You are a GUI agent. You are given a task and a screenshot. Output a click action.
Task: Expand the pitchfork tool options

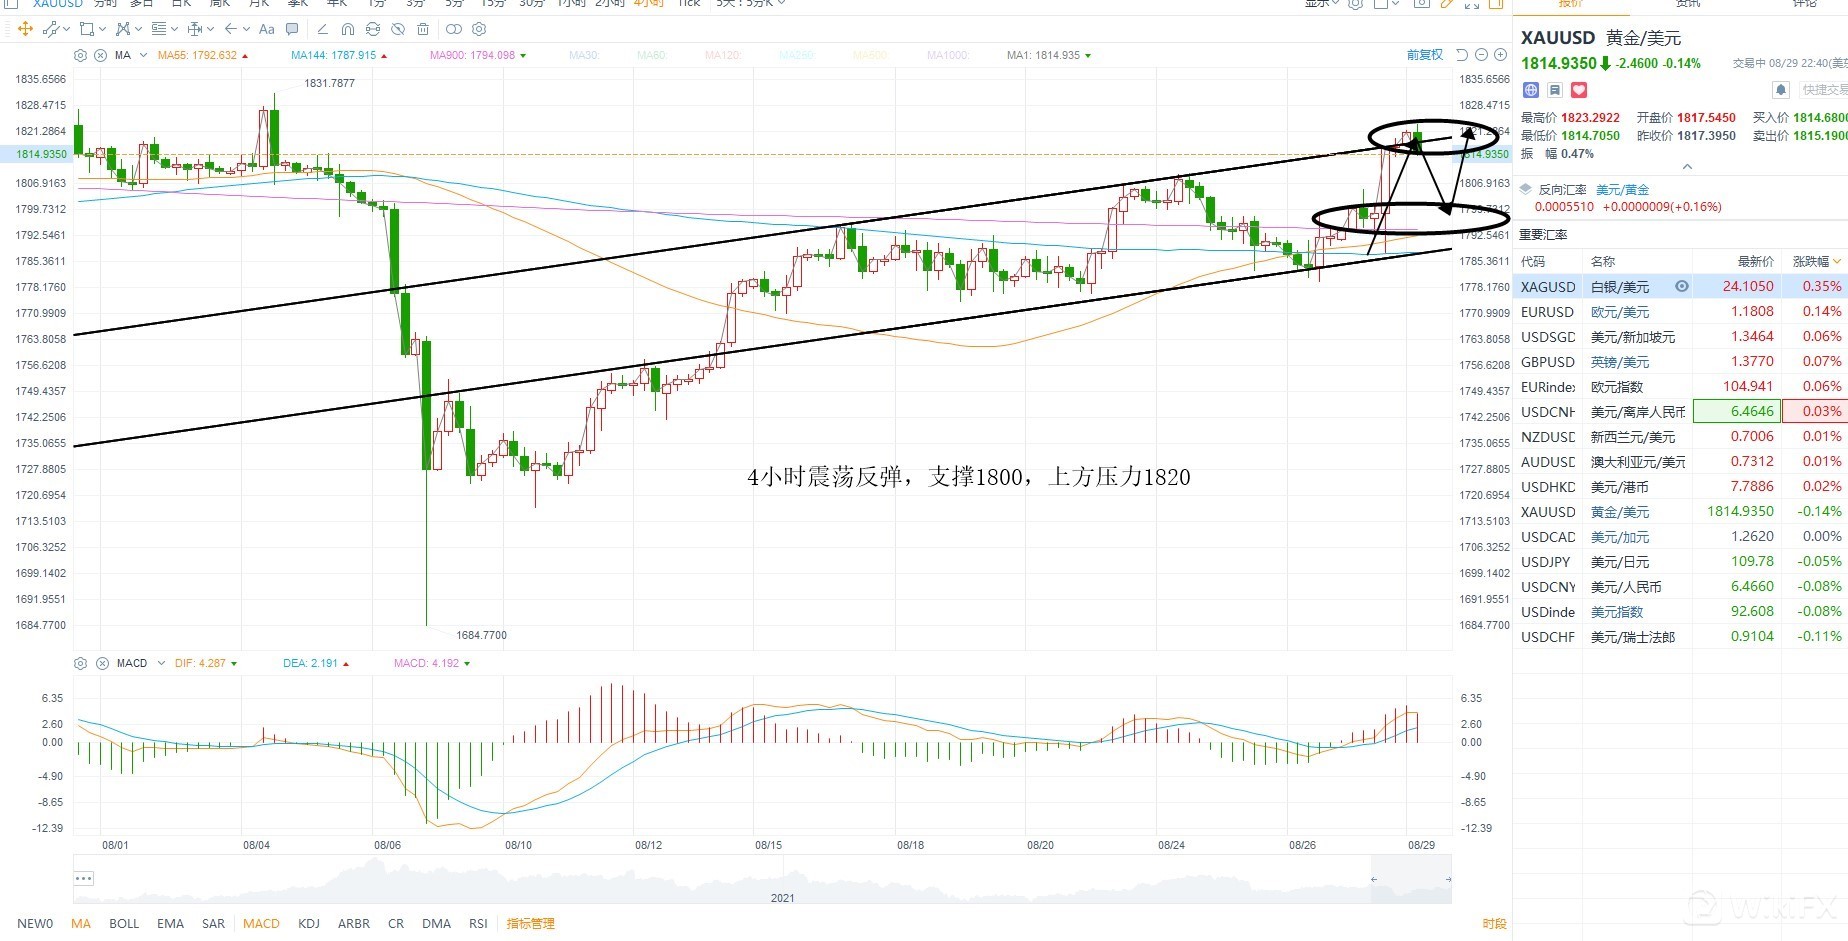[138, 29]
